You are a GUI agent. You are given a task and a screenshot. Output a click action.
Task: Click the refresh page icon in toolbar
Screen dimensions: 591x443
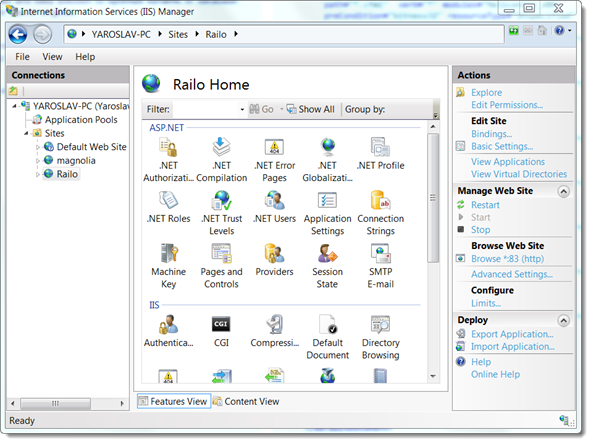click(x=514, y=31)
